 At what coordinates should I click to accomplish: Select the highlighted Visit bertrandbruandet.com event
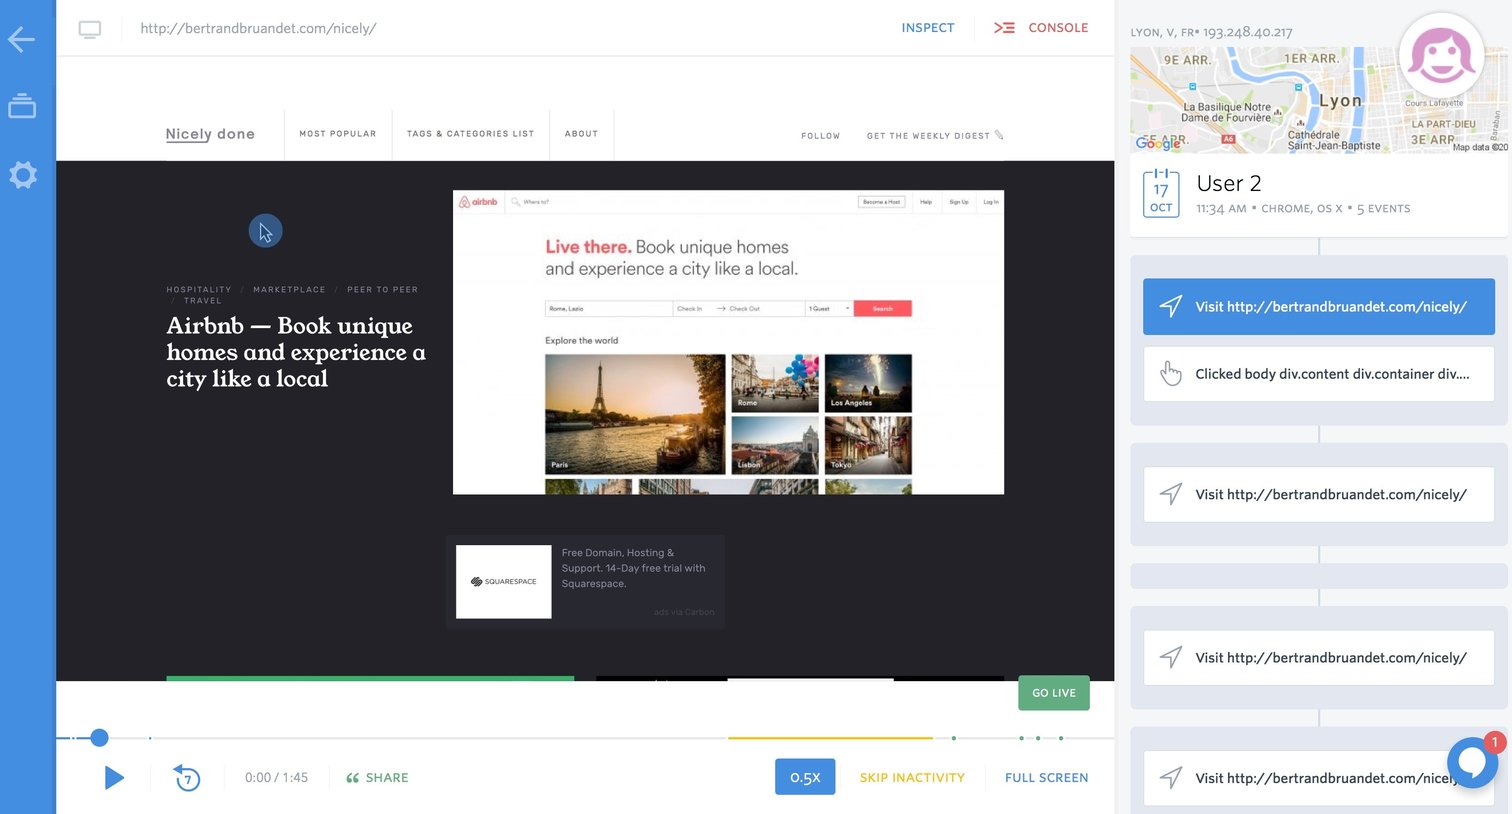click(x=1319, y=307)
